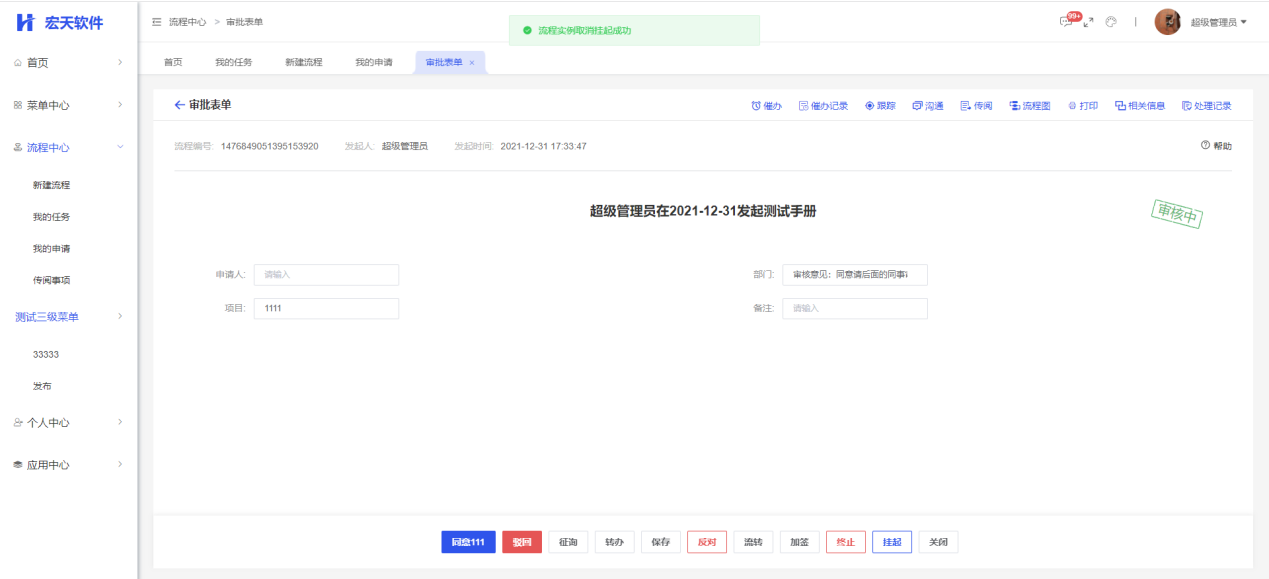Click the 备注 remarks input field

[854, 308]
